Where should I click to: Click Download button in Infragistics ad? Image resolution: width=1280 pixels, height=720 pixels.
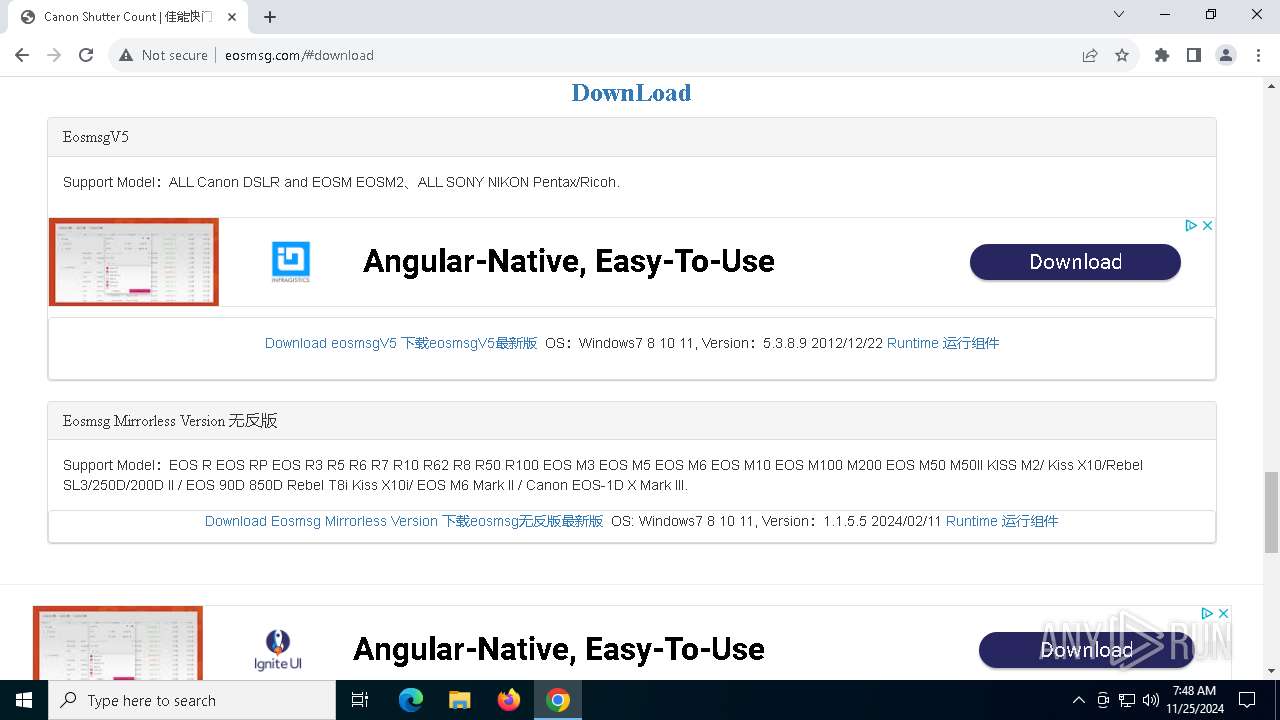tap(1075, 262)
